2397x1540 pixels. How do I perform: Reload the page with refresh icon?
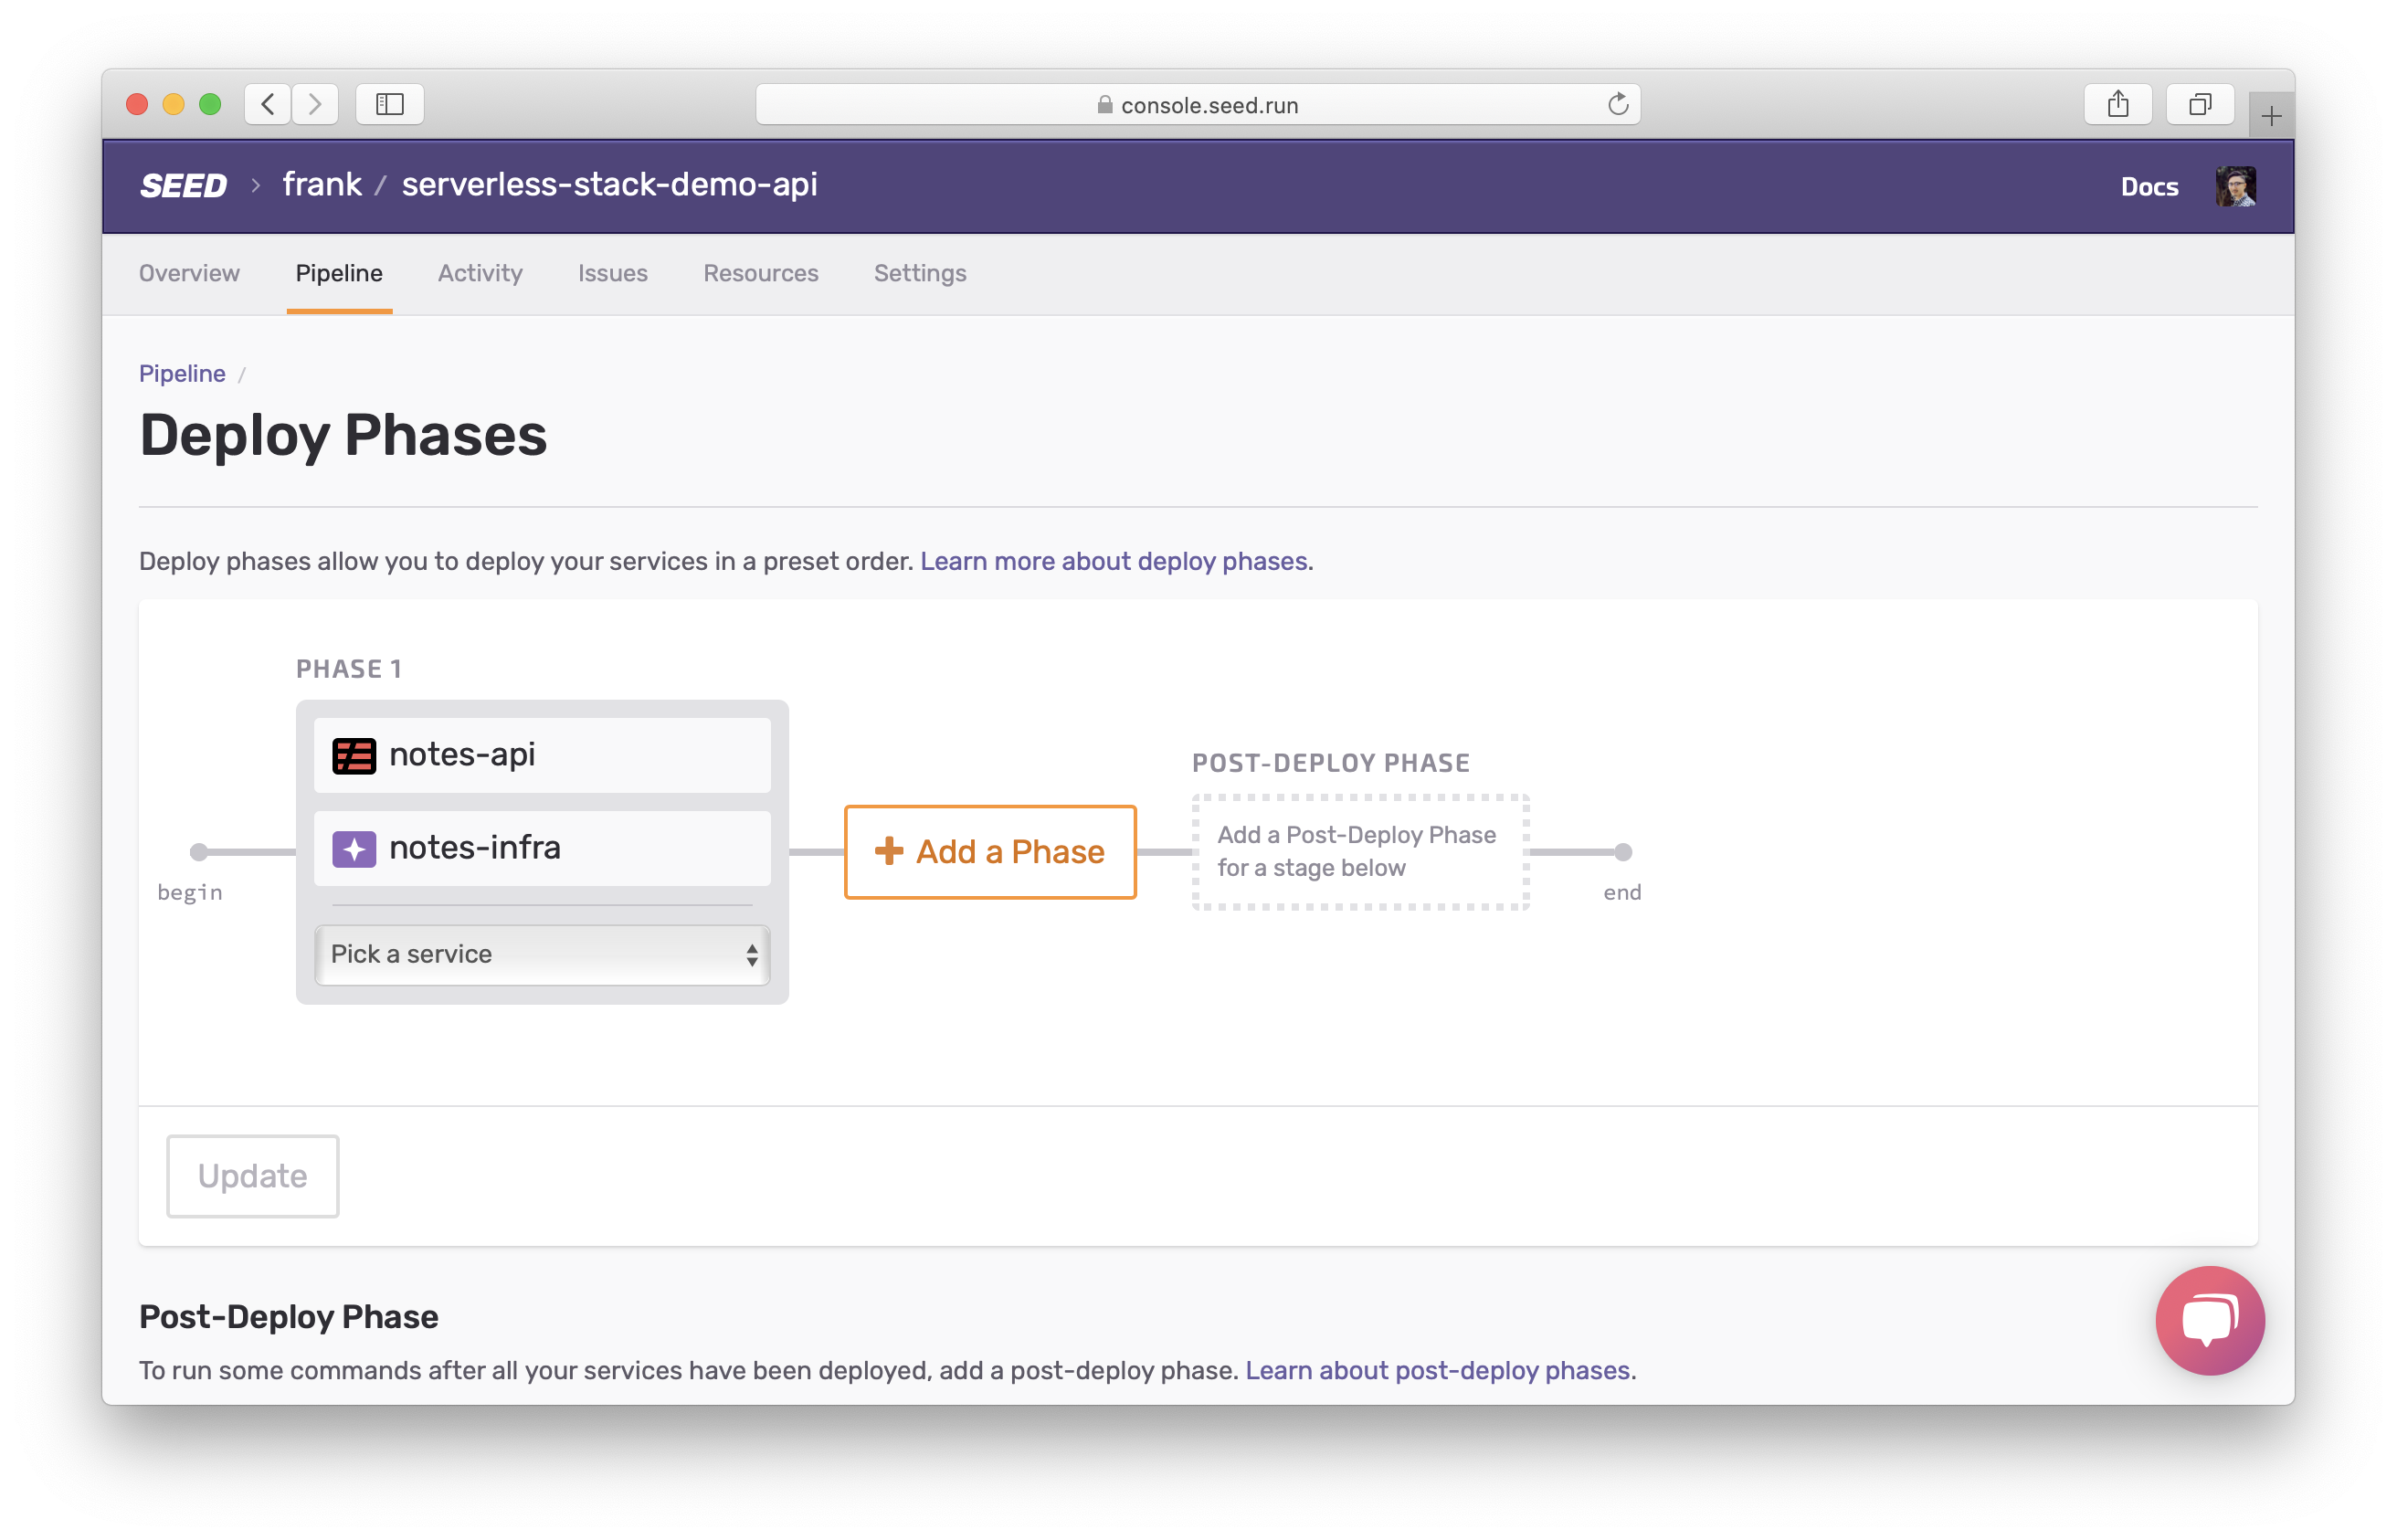click(1617, 104)
